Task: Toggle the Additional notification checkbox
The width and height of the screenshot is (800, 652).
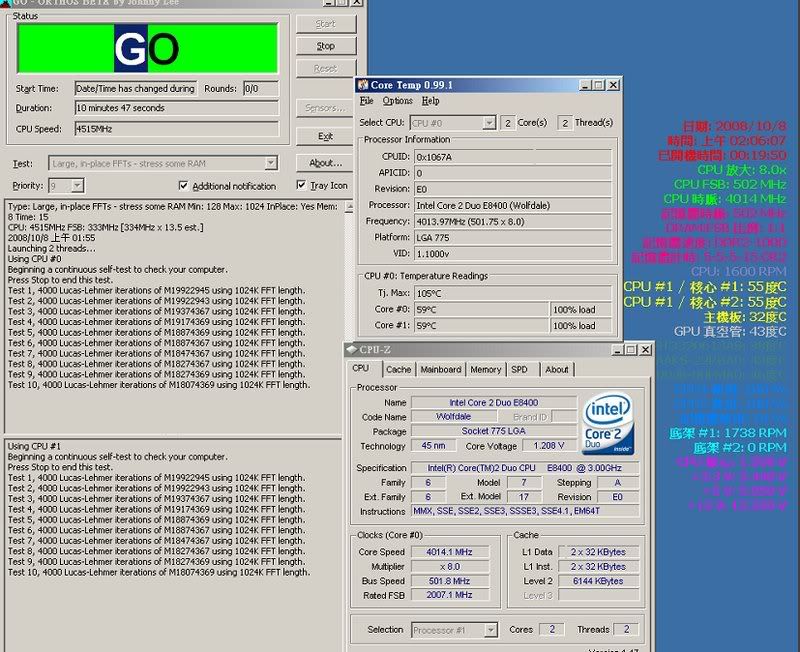Action: click(x=184, y=186)
